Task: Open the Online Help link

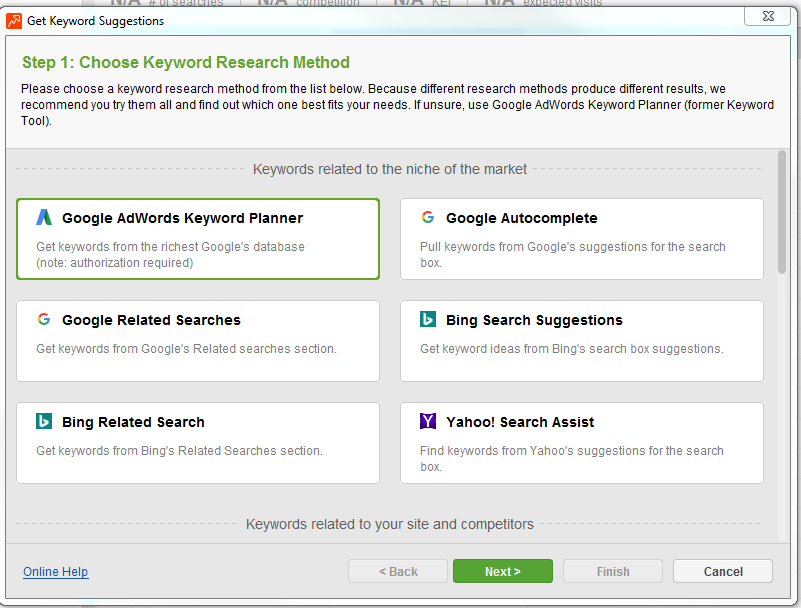Action: [56, 572]
